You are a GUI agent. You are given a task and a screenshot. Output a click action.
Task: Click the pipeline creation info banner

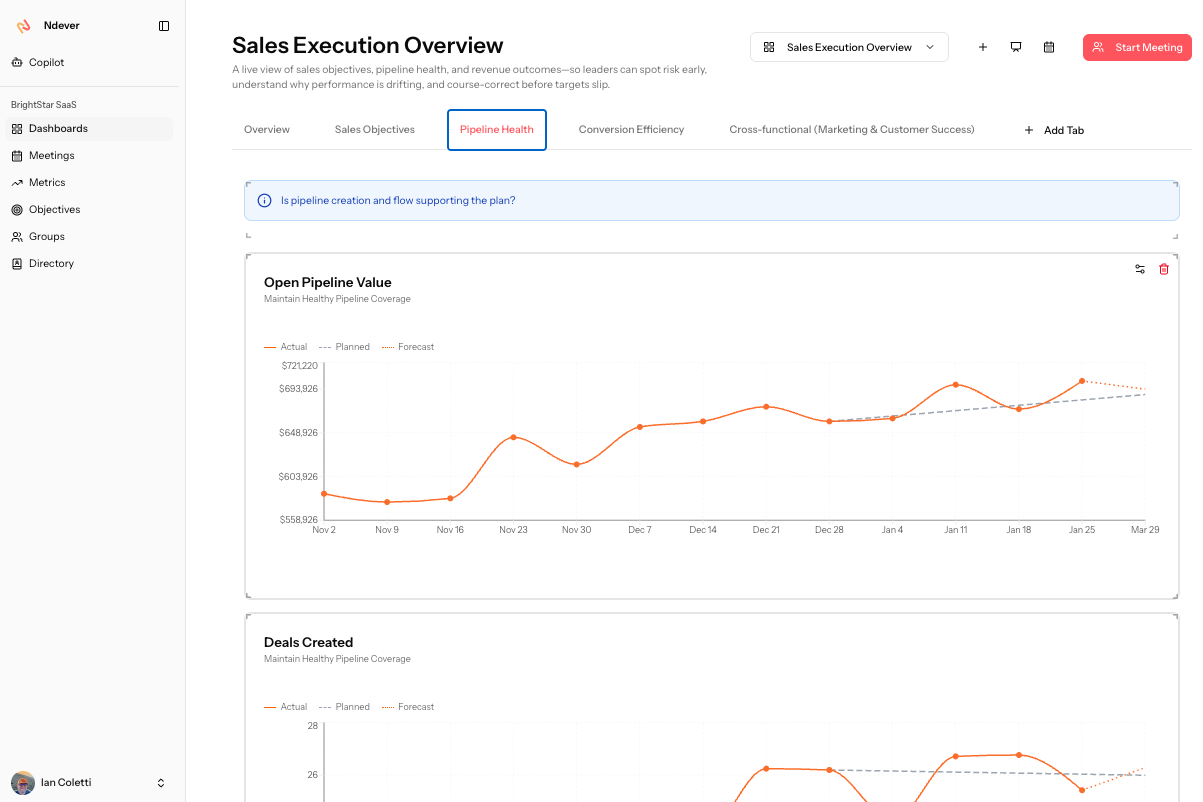[711, 200]
